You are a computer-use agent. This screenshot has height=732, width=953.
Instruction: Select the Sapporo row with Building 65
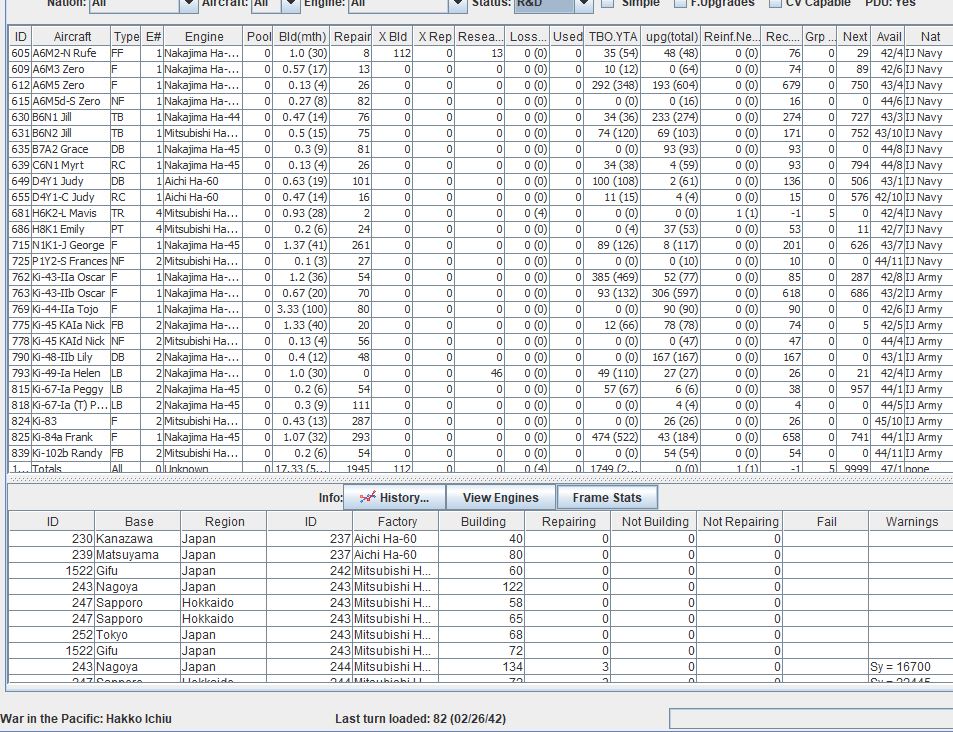pos(481,619)
